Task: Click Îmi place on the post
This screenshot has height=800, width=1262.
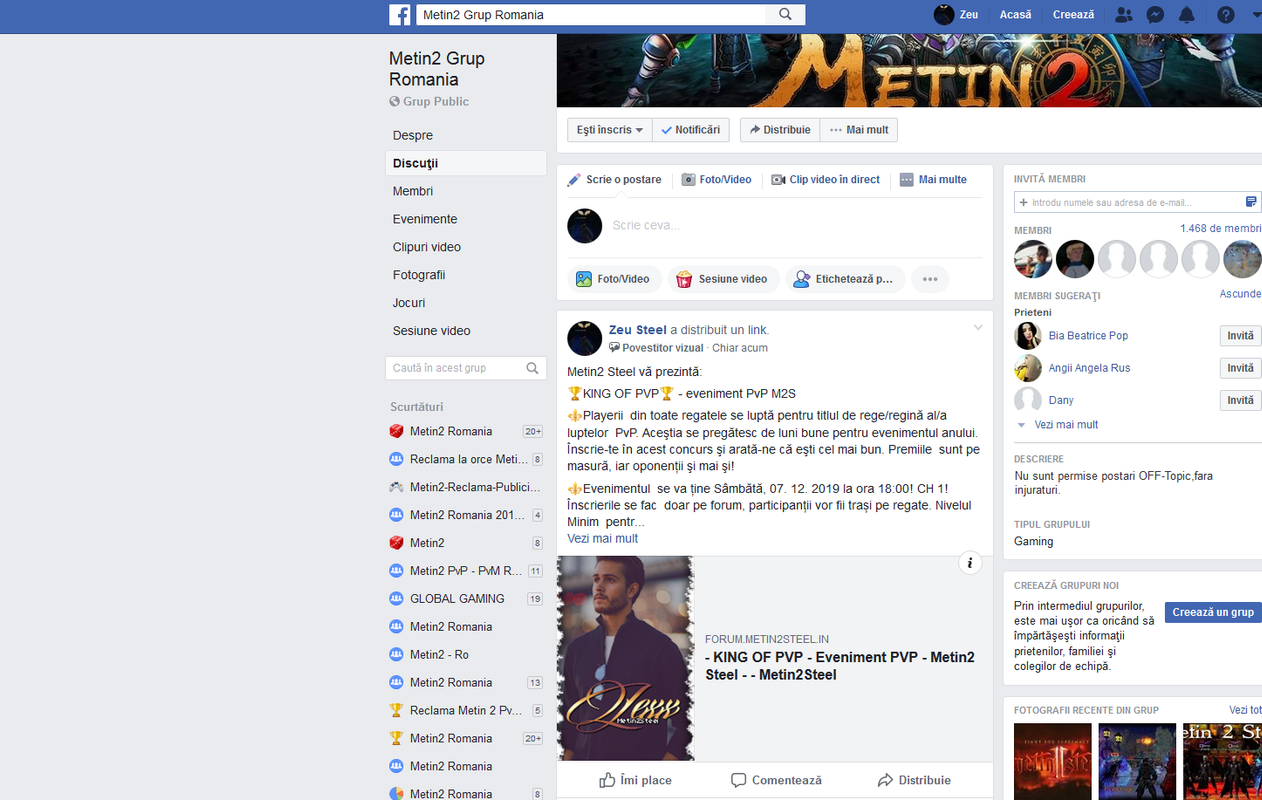Action: tap(635, 780)
